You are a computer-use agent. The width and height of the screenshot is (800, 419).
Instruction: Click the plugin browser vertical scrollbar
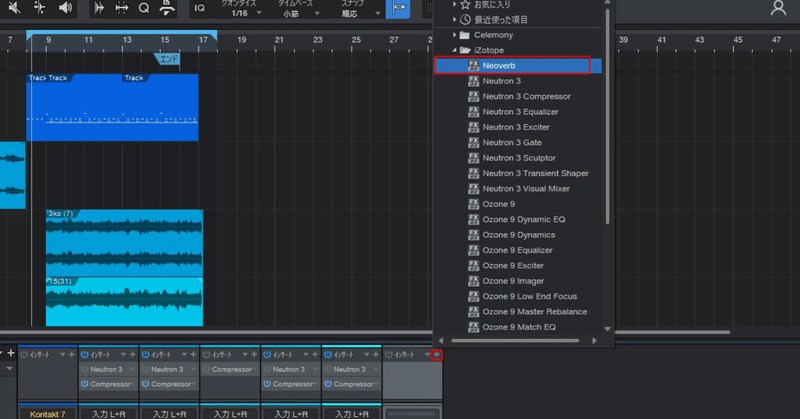tap(607, 116)
